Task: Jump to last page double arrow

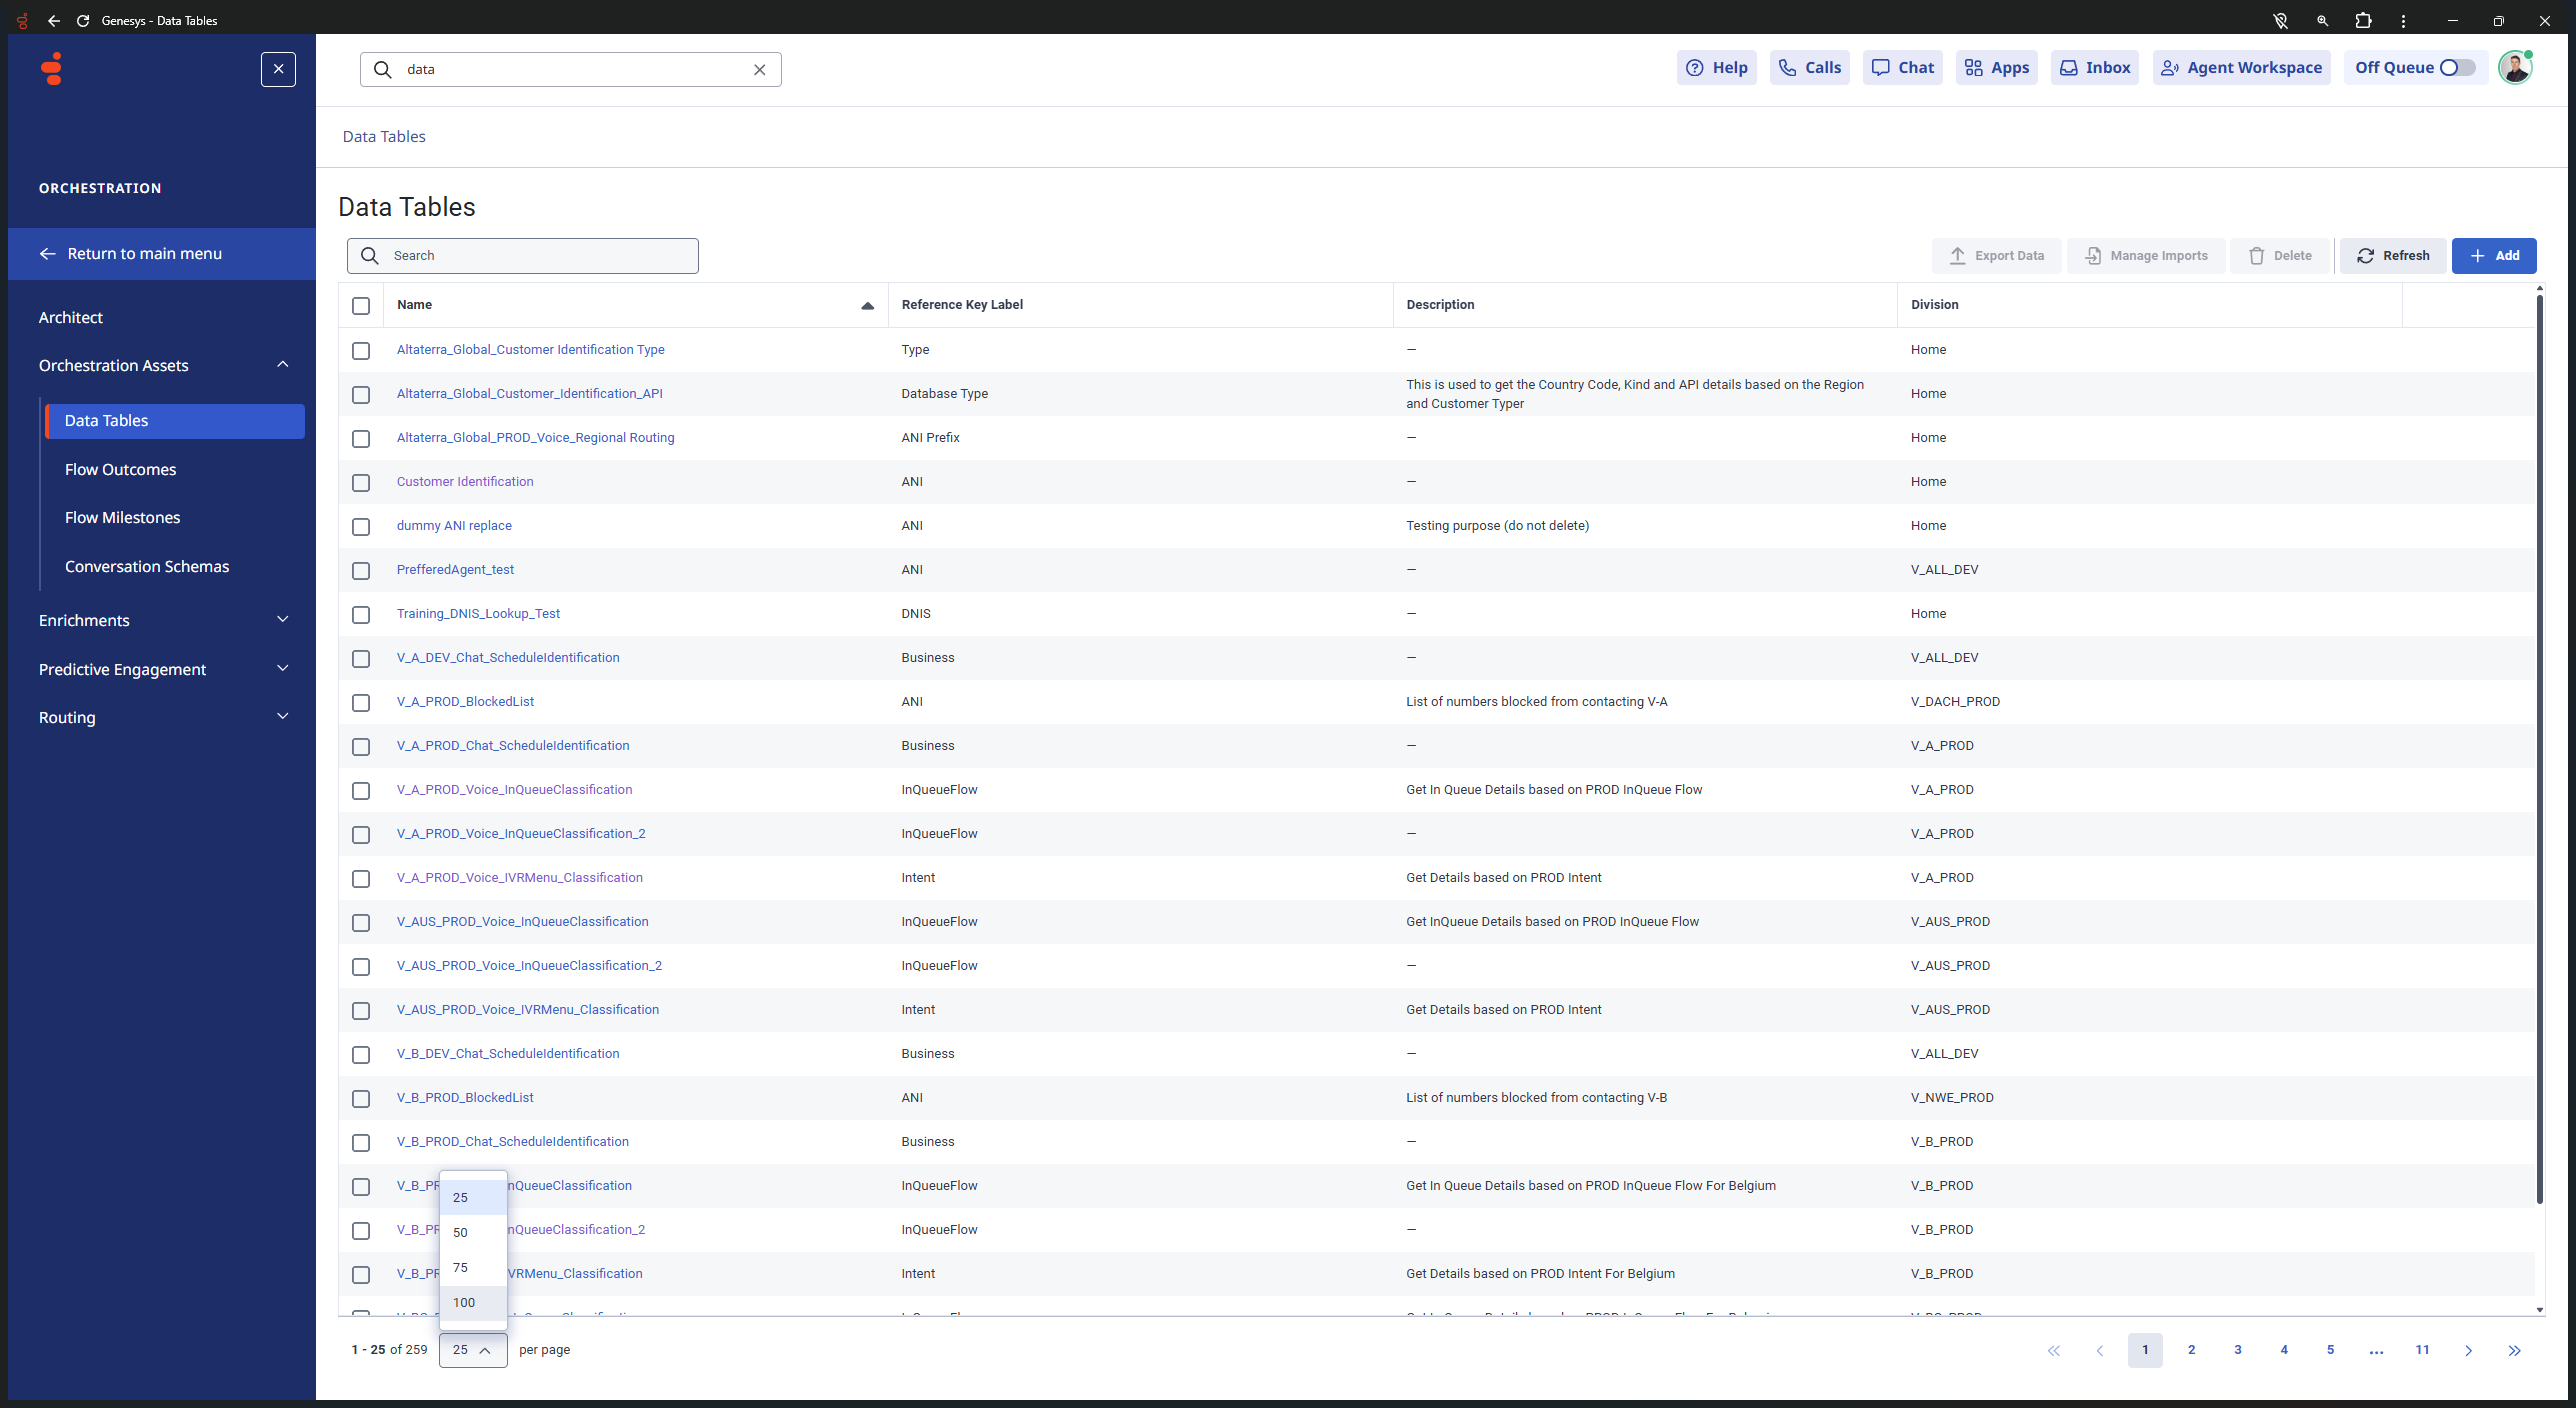Action: point(2514,1350)
